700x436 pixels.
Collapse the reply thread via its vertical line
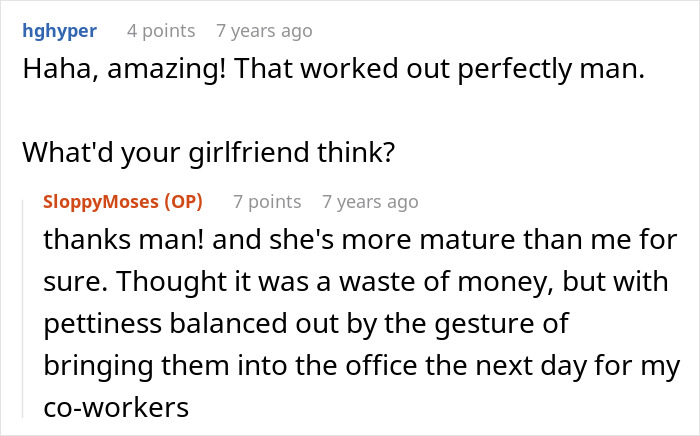pos(23,309)
